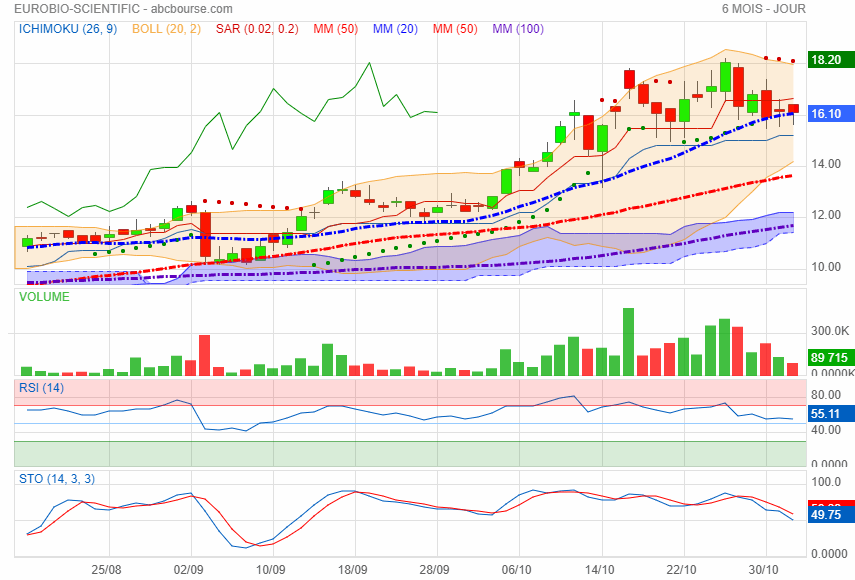855x580 pixels.
Task: Click the first red MM (50) legend label
Action: (x=335, y=29)
